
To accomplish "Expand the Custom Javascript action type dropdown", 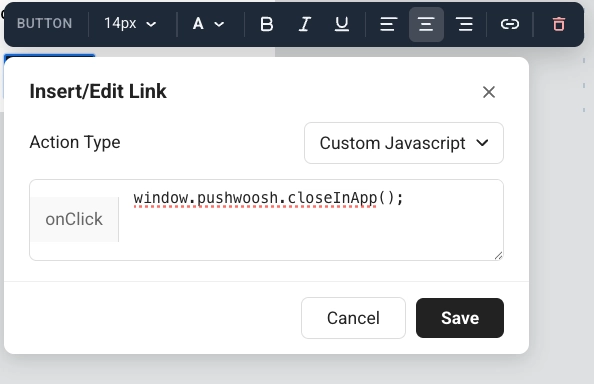I will pos(404,143).
